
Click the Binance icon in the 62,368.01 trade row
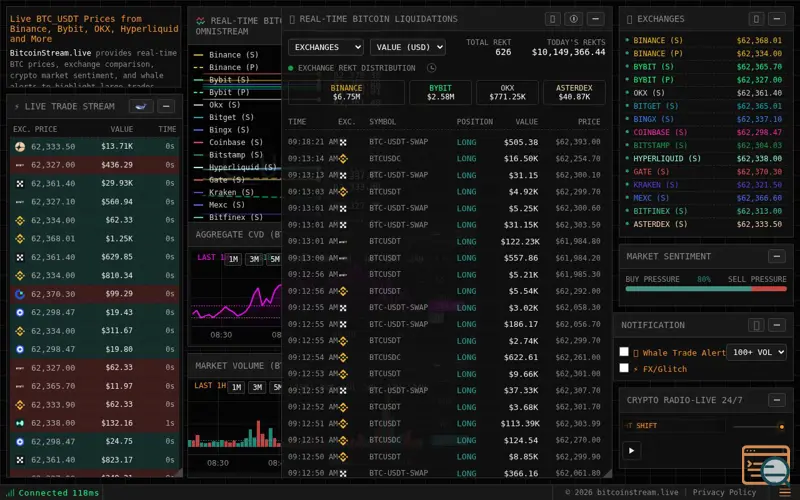point(20,239)
